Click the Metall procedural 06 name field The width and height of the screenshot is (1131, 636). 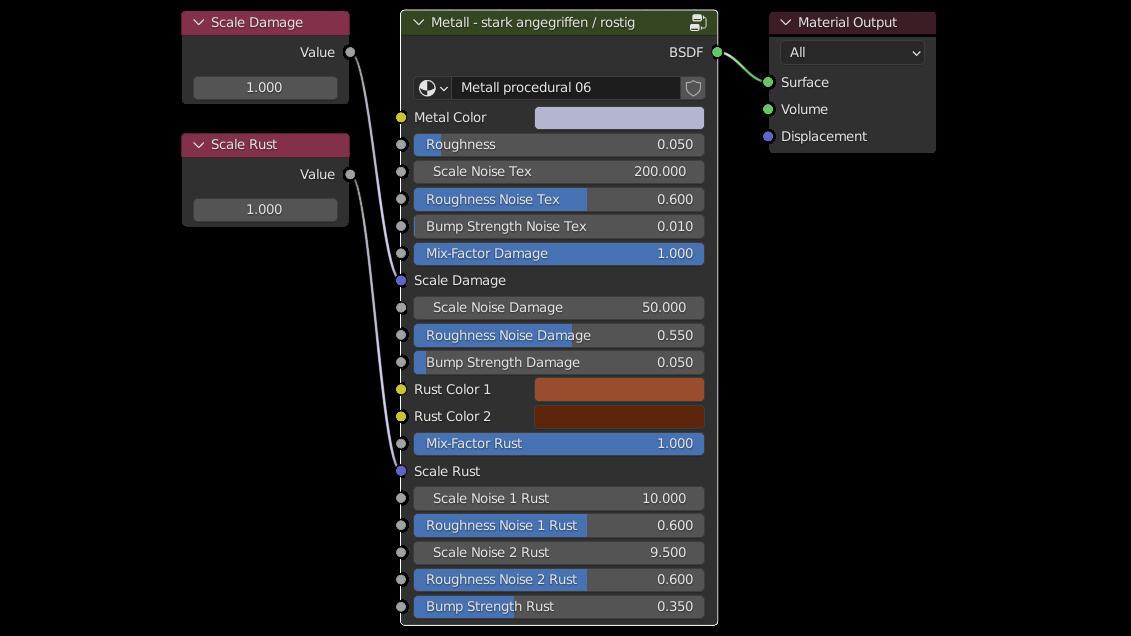(x=566, y=88)
